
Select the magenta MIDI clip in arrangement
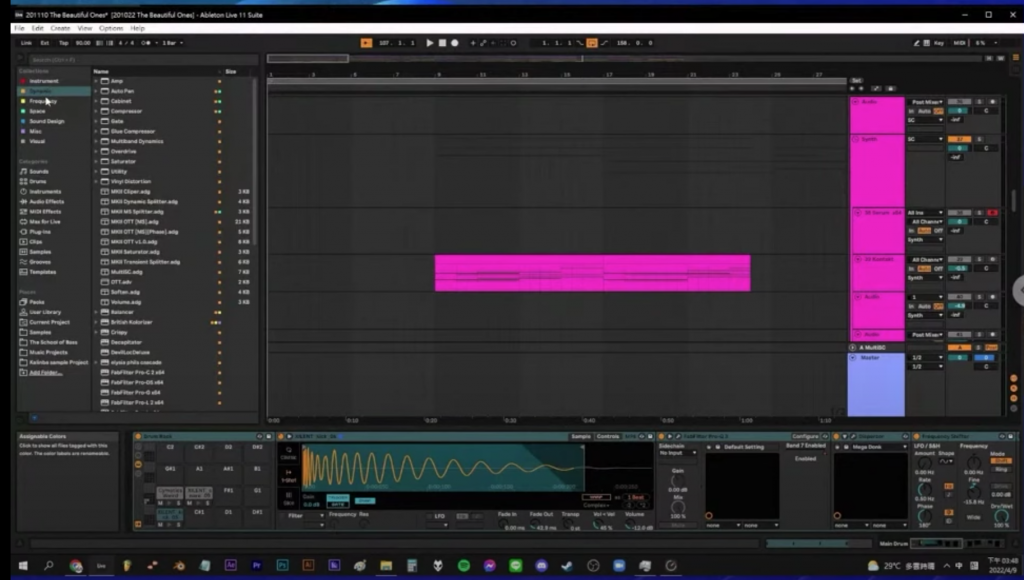tap(592, 273)
